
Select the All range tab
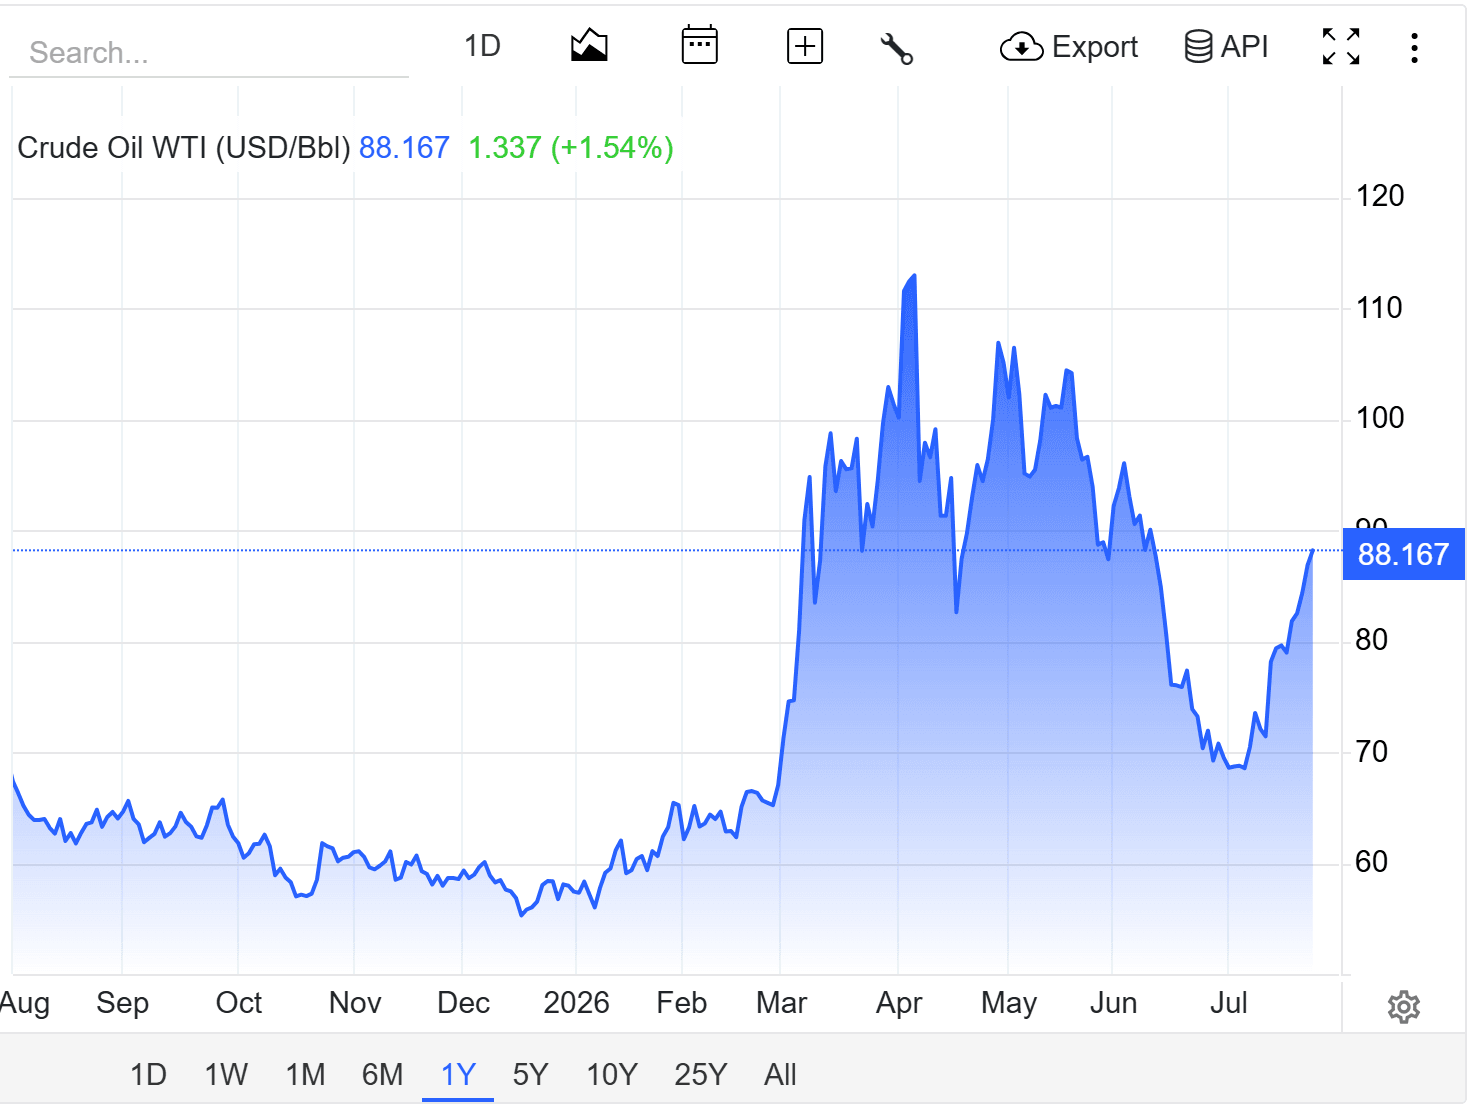[780, 1074]
